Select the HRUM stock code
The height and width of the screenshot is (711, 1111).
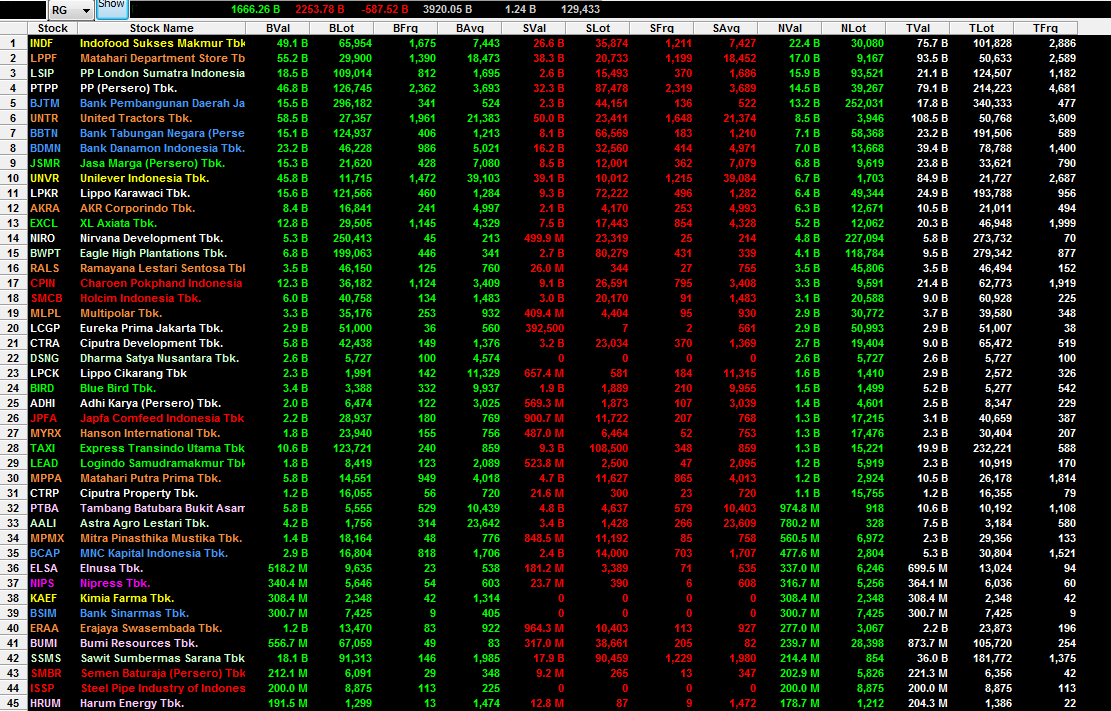point(45,703)
